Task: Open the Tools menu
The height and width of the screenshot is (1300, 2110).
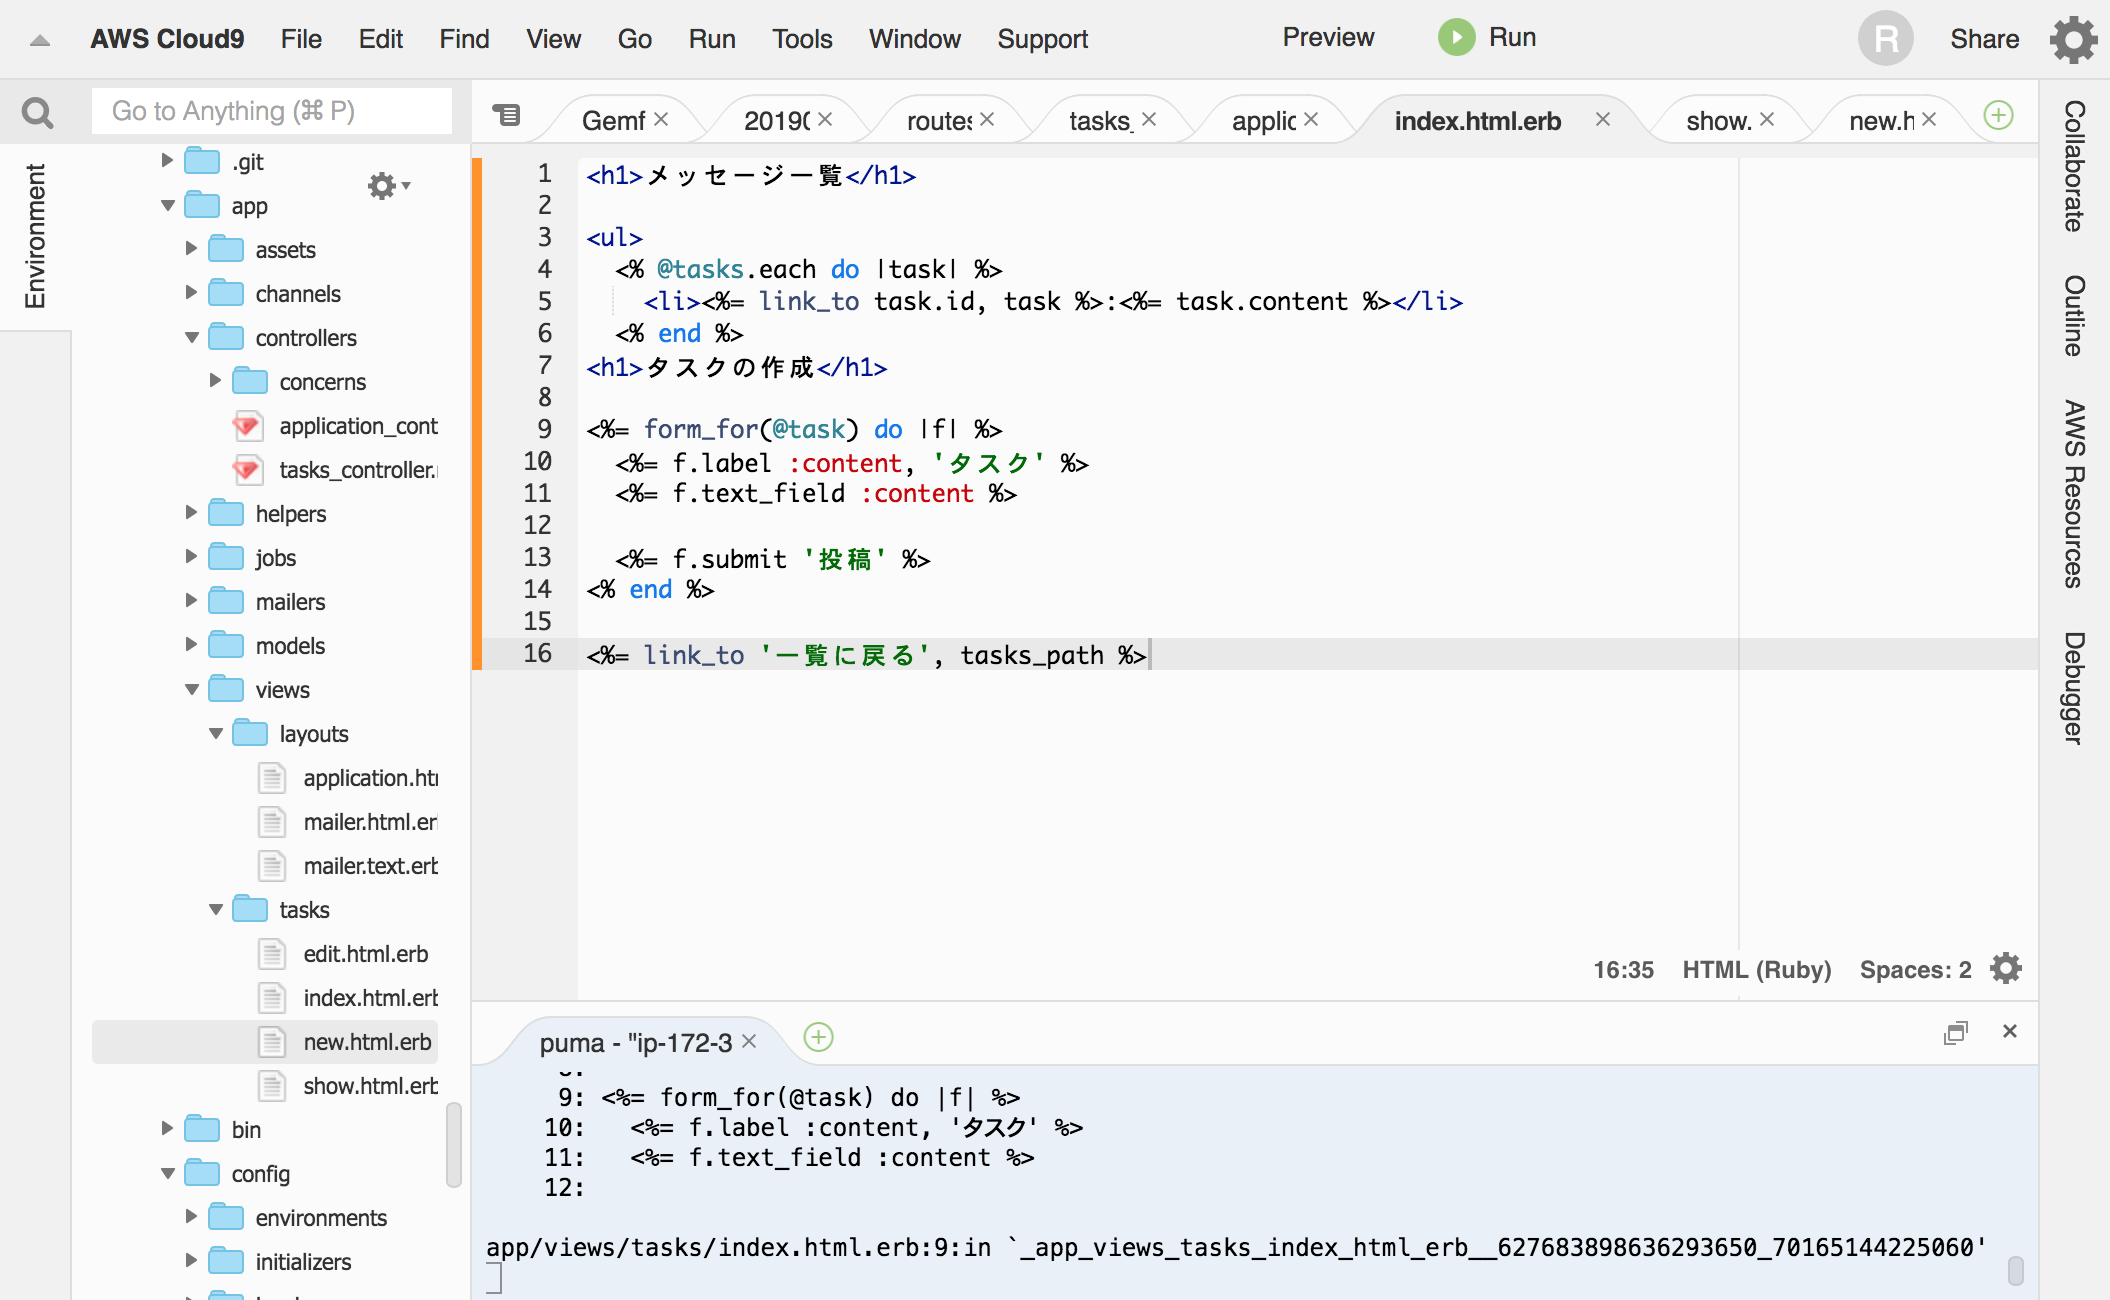Action: pyautogui.click(x=801, y=39)
